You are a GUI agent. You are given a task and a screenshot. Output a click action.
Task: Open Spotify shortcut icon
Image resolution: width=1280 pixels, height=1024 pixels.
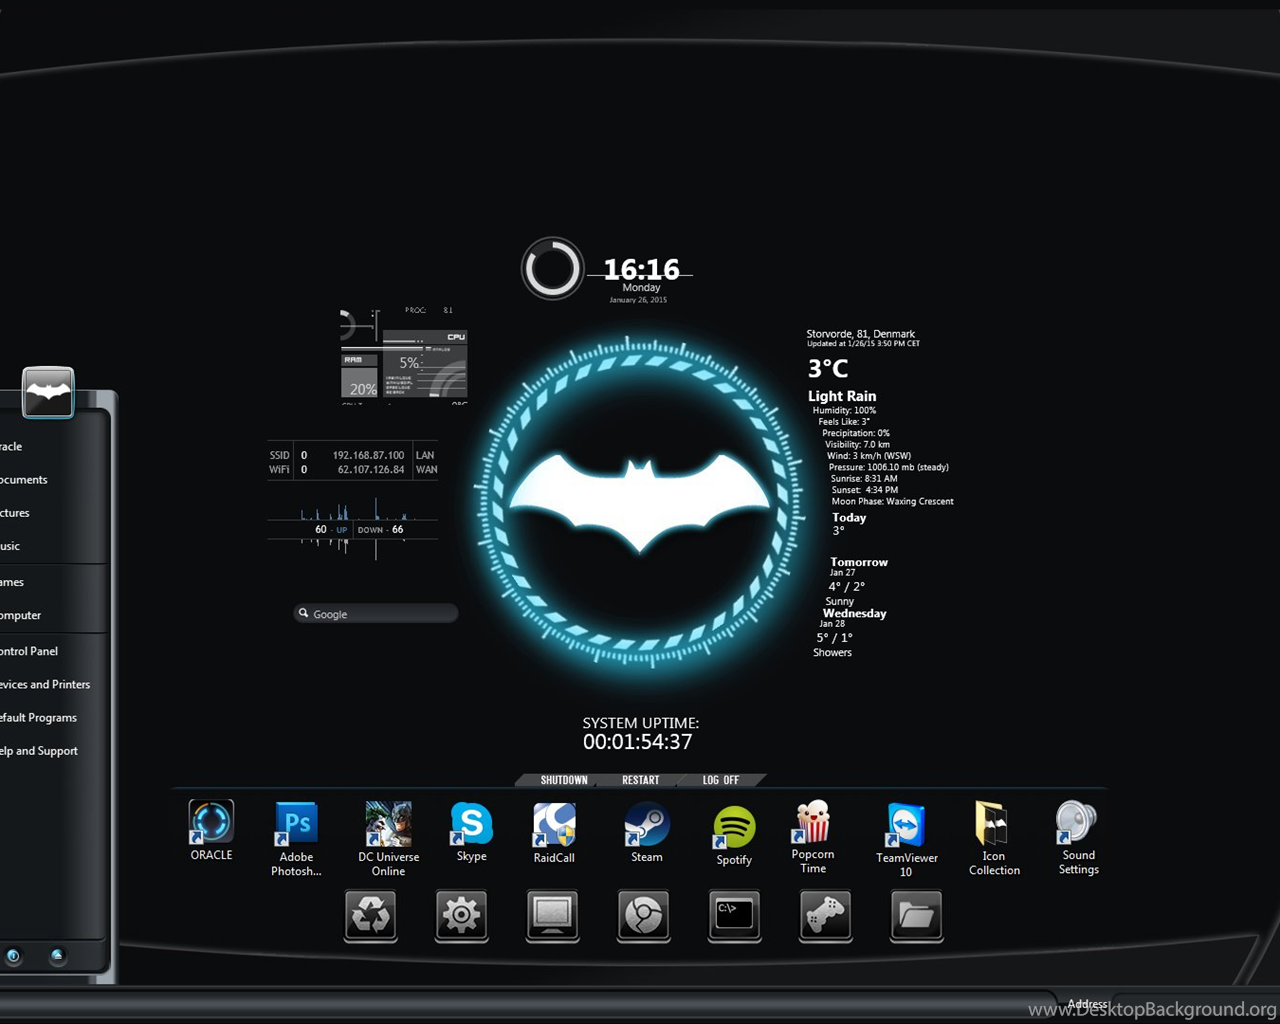coord(734,827)
